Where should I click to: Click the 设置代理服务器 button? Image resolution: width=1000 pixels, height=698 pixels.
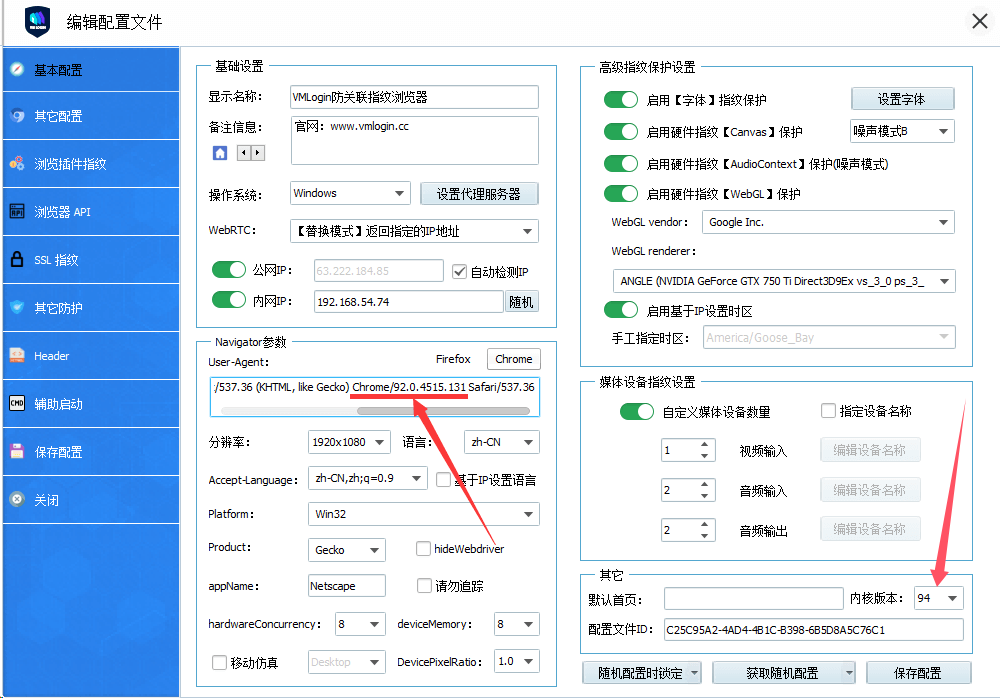[479, 194]
